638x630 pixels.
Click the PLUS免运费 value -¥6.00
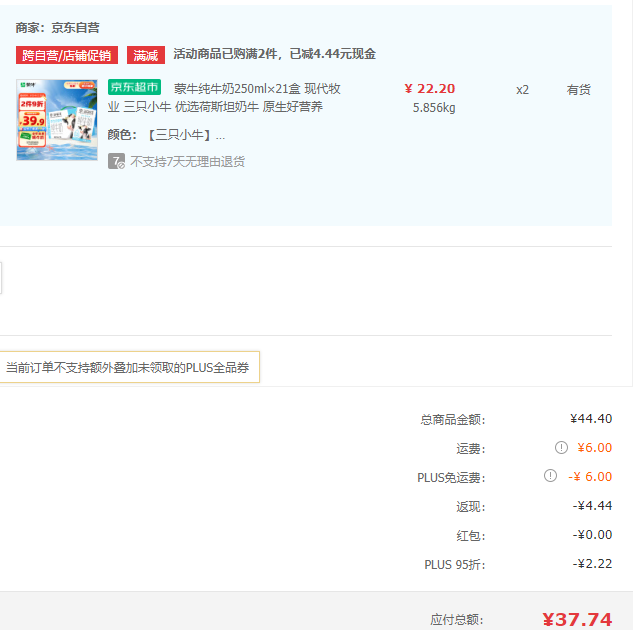click(x=590, y=477)
